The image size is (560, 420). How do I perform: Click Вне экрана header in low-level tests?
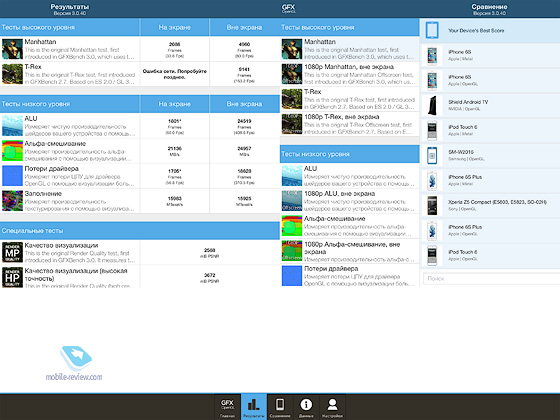coord(244,104)
